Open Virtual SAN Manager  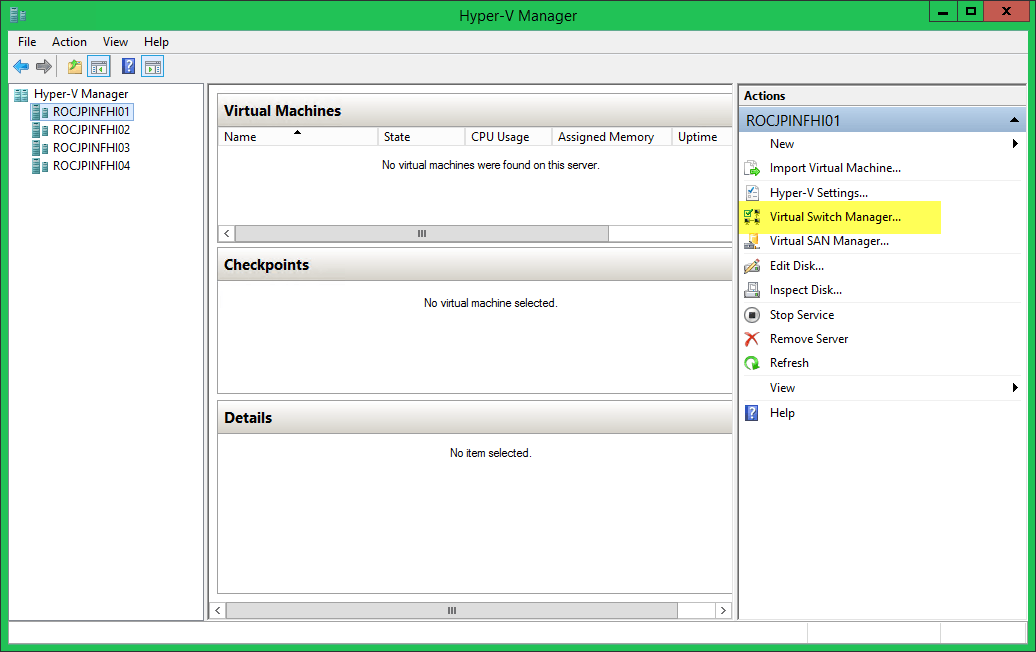pos(829,241)
